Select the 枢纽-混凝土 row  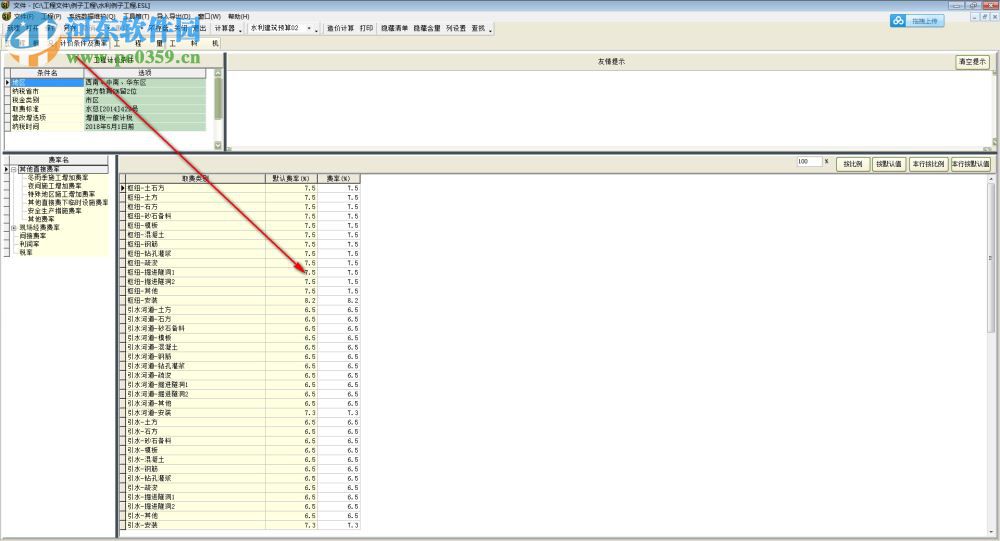tap(242, 235)
